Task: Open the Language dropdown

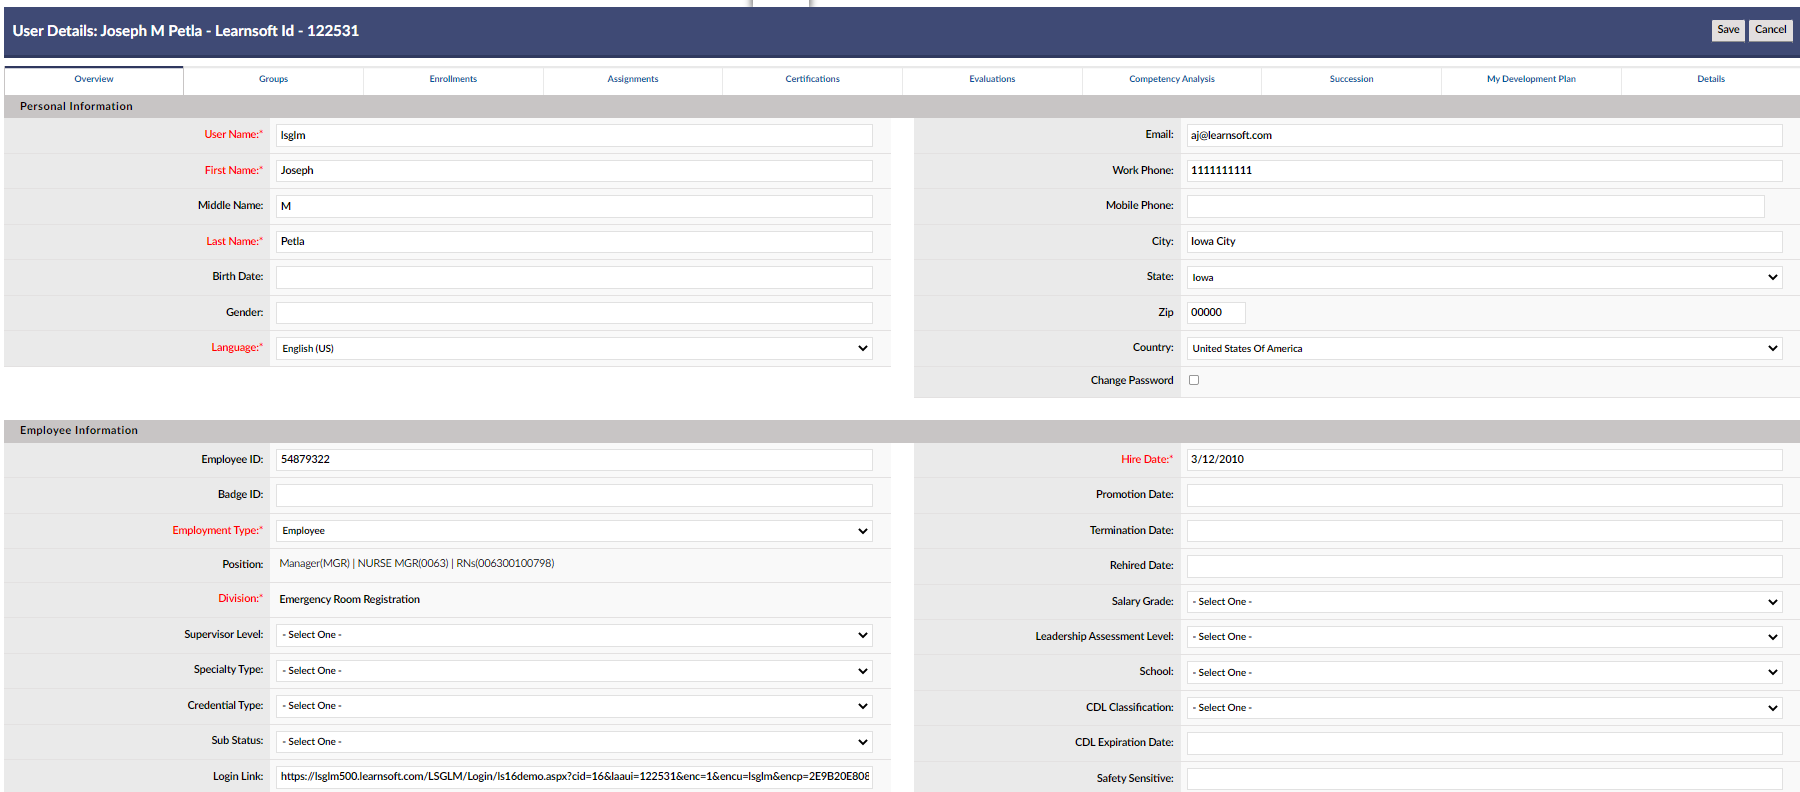Action: [574, 349]
